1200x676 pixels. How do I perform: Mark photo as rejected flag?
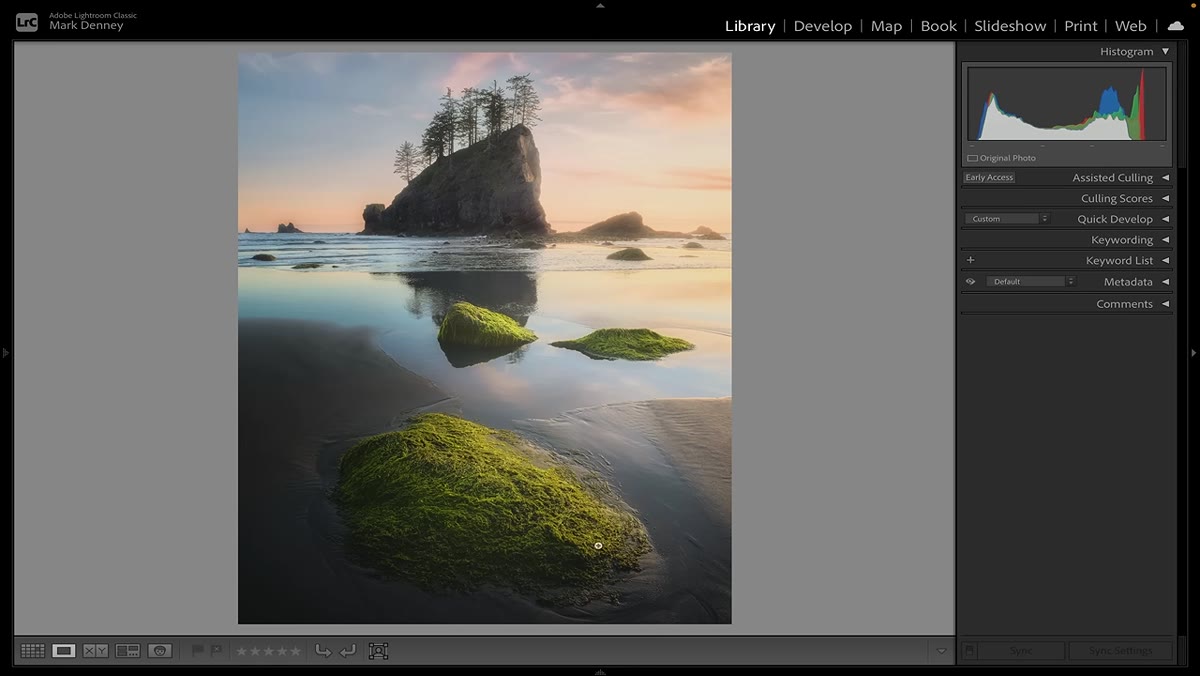[x=216, y=651]
